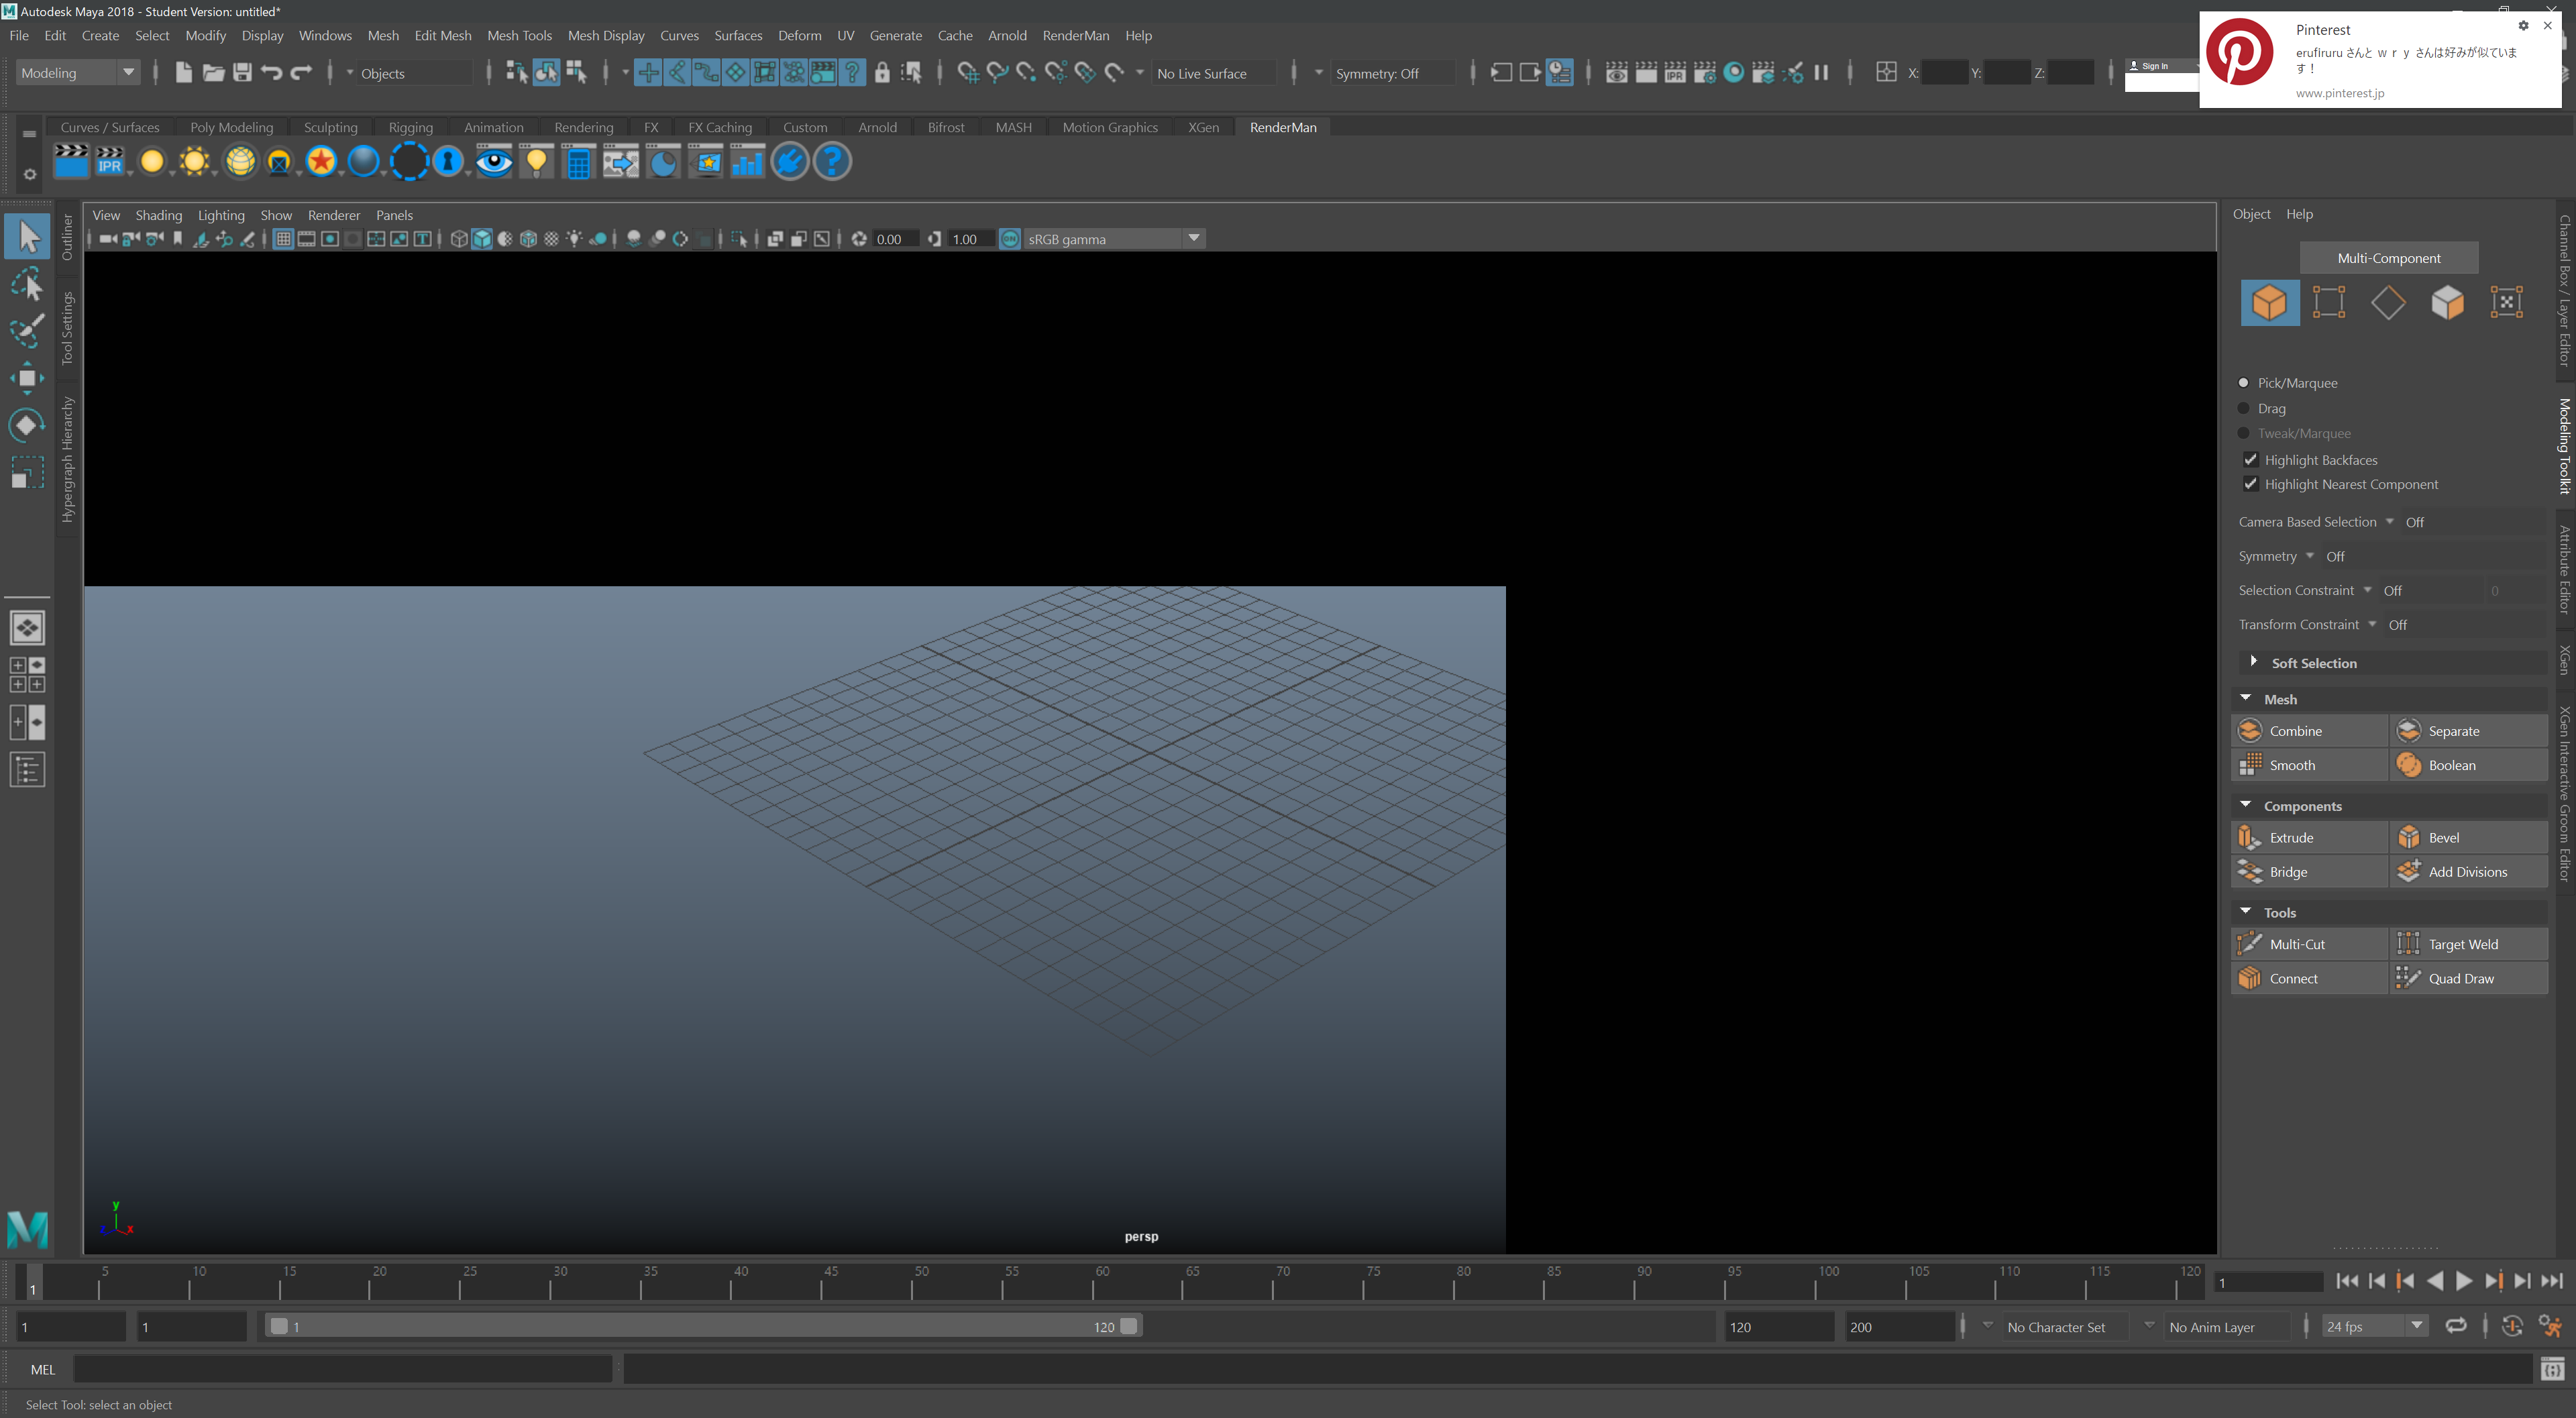Open the Modeling menu set dropdown
Image resolution: width=2576 pixels, height=1418 pixels.
tap(128, 72)
